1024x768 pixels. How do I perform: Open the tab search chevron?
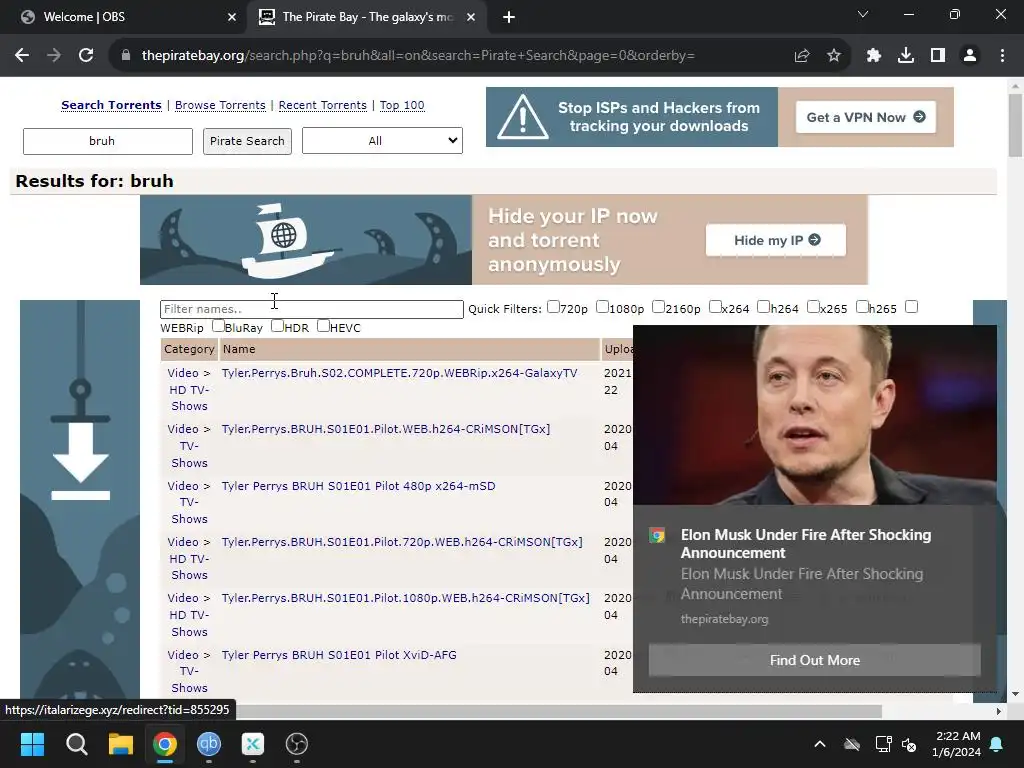863,14
